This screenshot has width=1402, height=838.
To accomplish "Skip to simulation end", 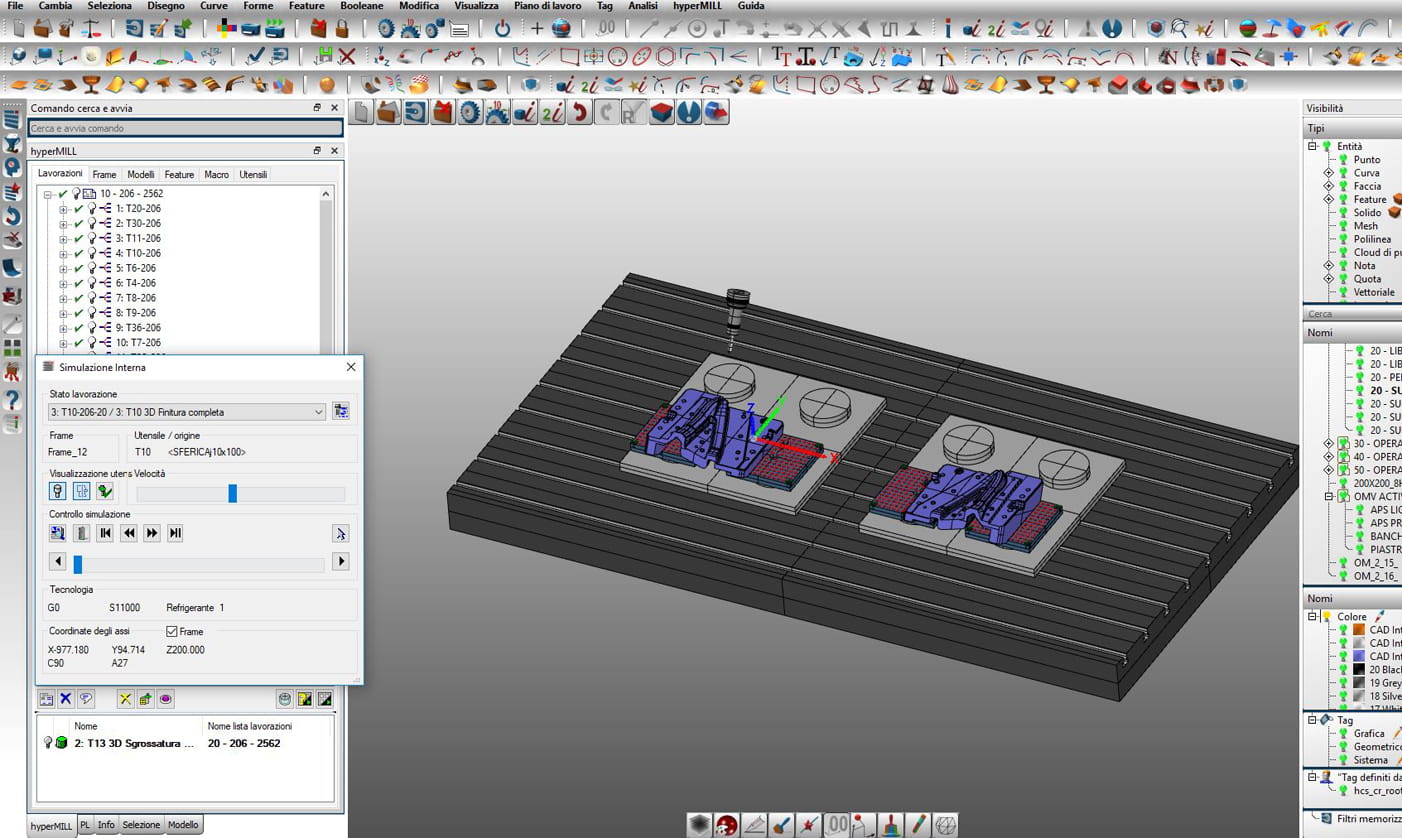I will 176,533.
